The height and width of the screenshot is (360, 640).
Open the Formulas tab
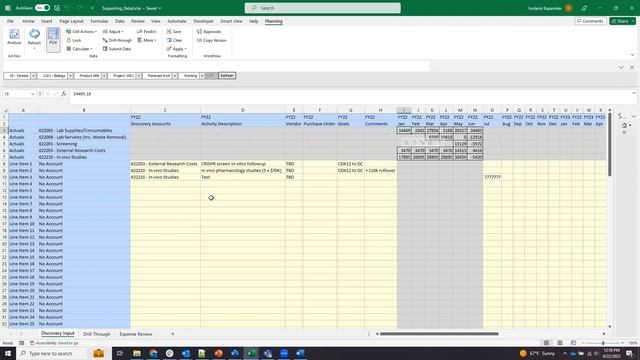click(x=99, y=21)
